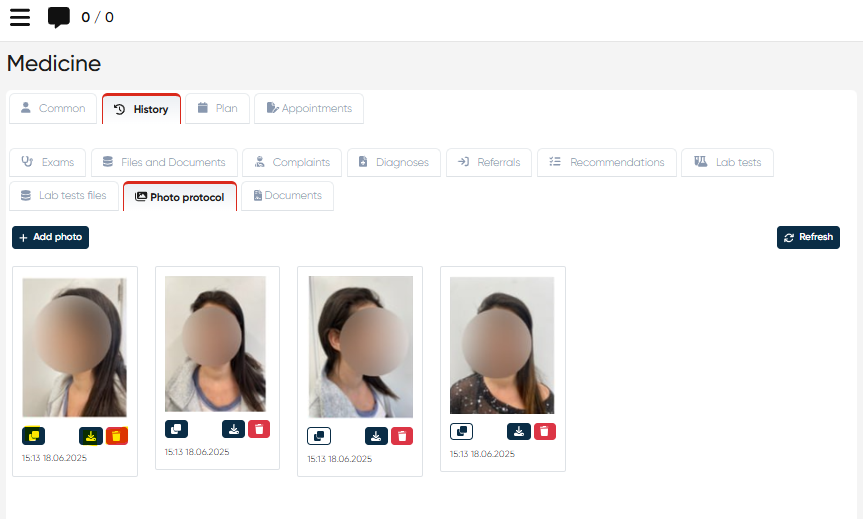Switch to the Common tab

(x=54, y=109)
